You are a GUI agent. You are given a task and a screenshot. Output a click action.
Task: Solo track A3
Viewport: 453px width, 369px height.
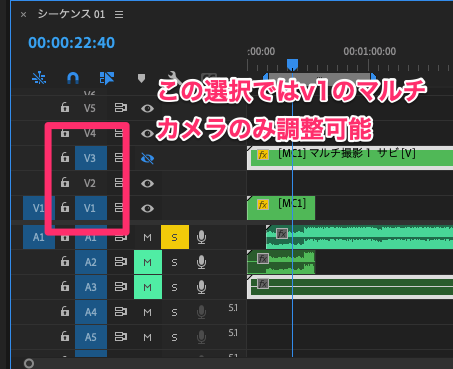tap(174, 287)
